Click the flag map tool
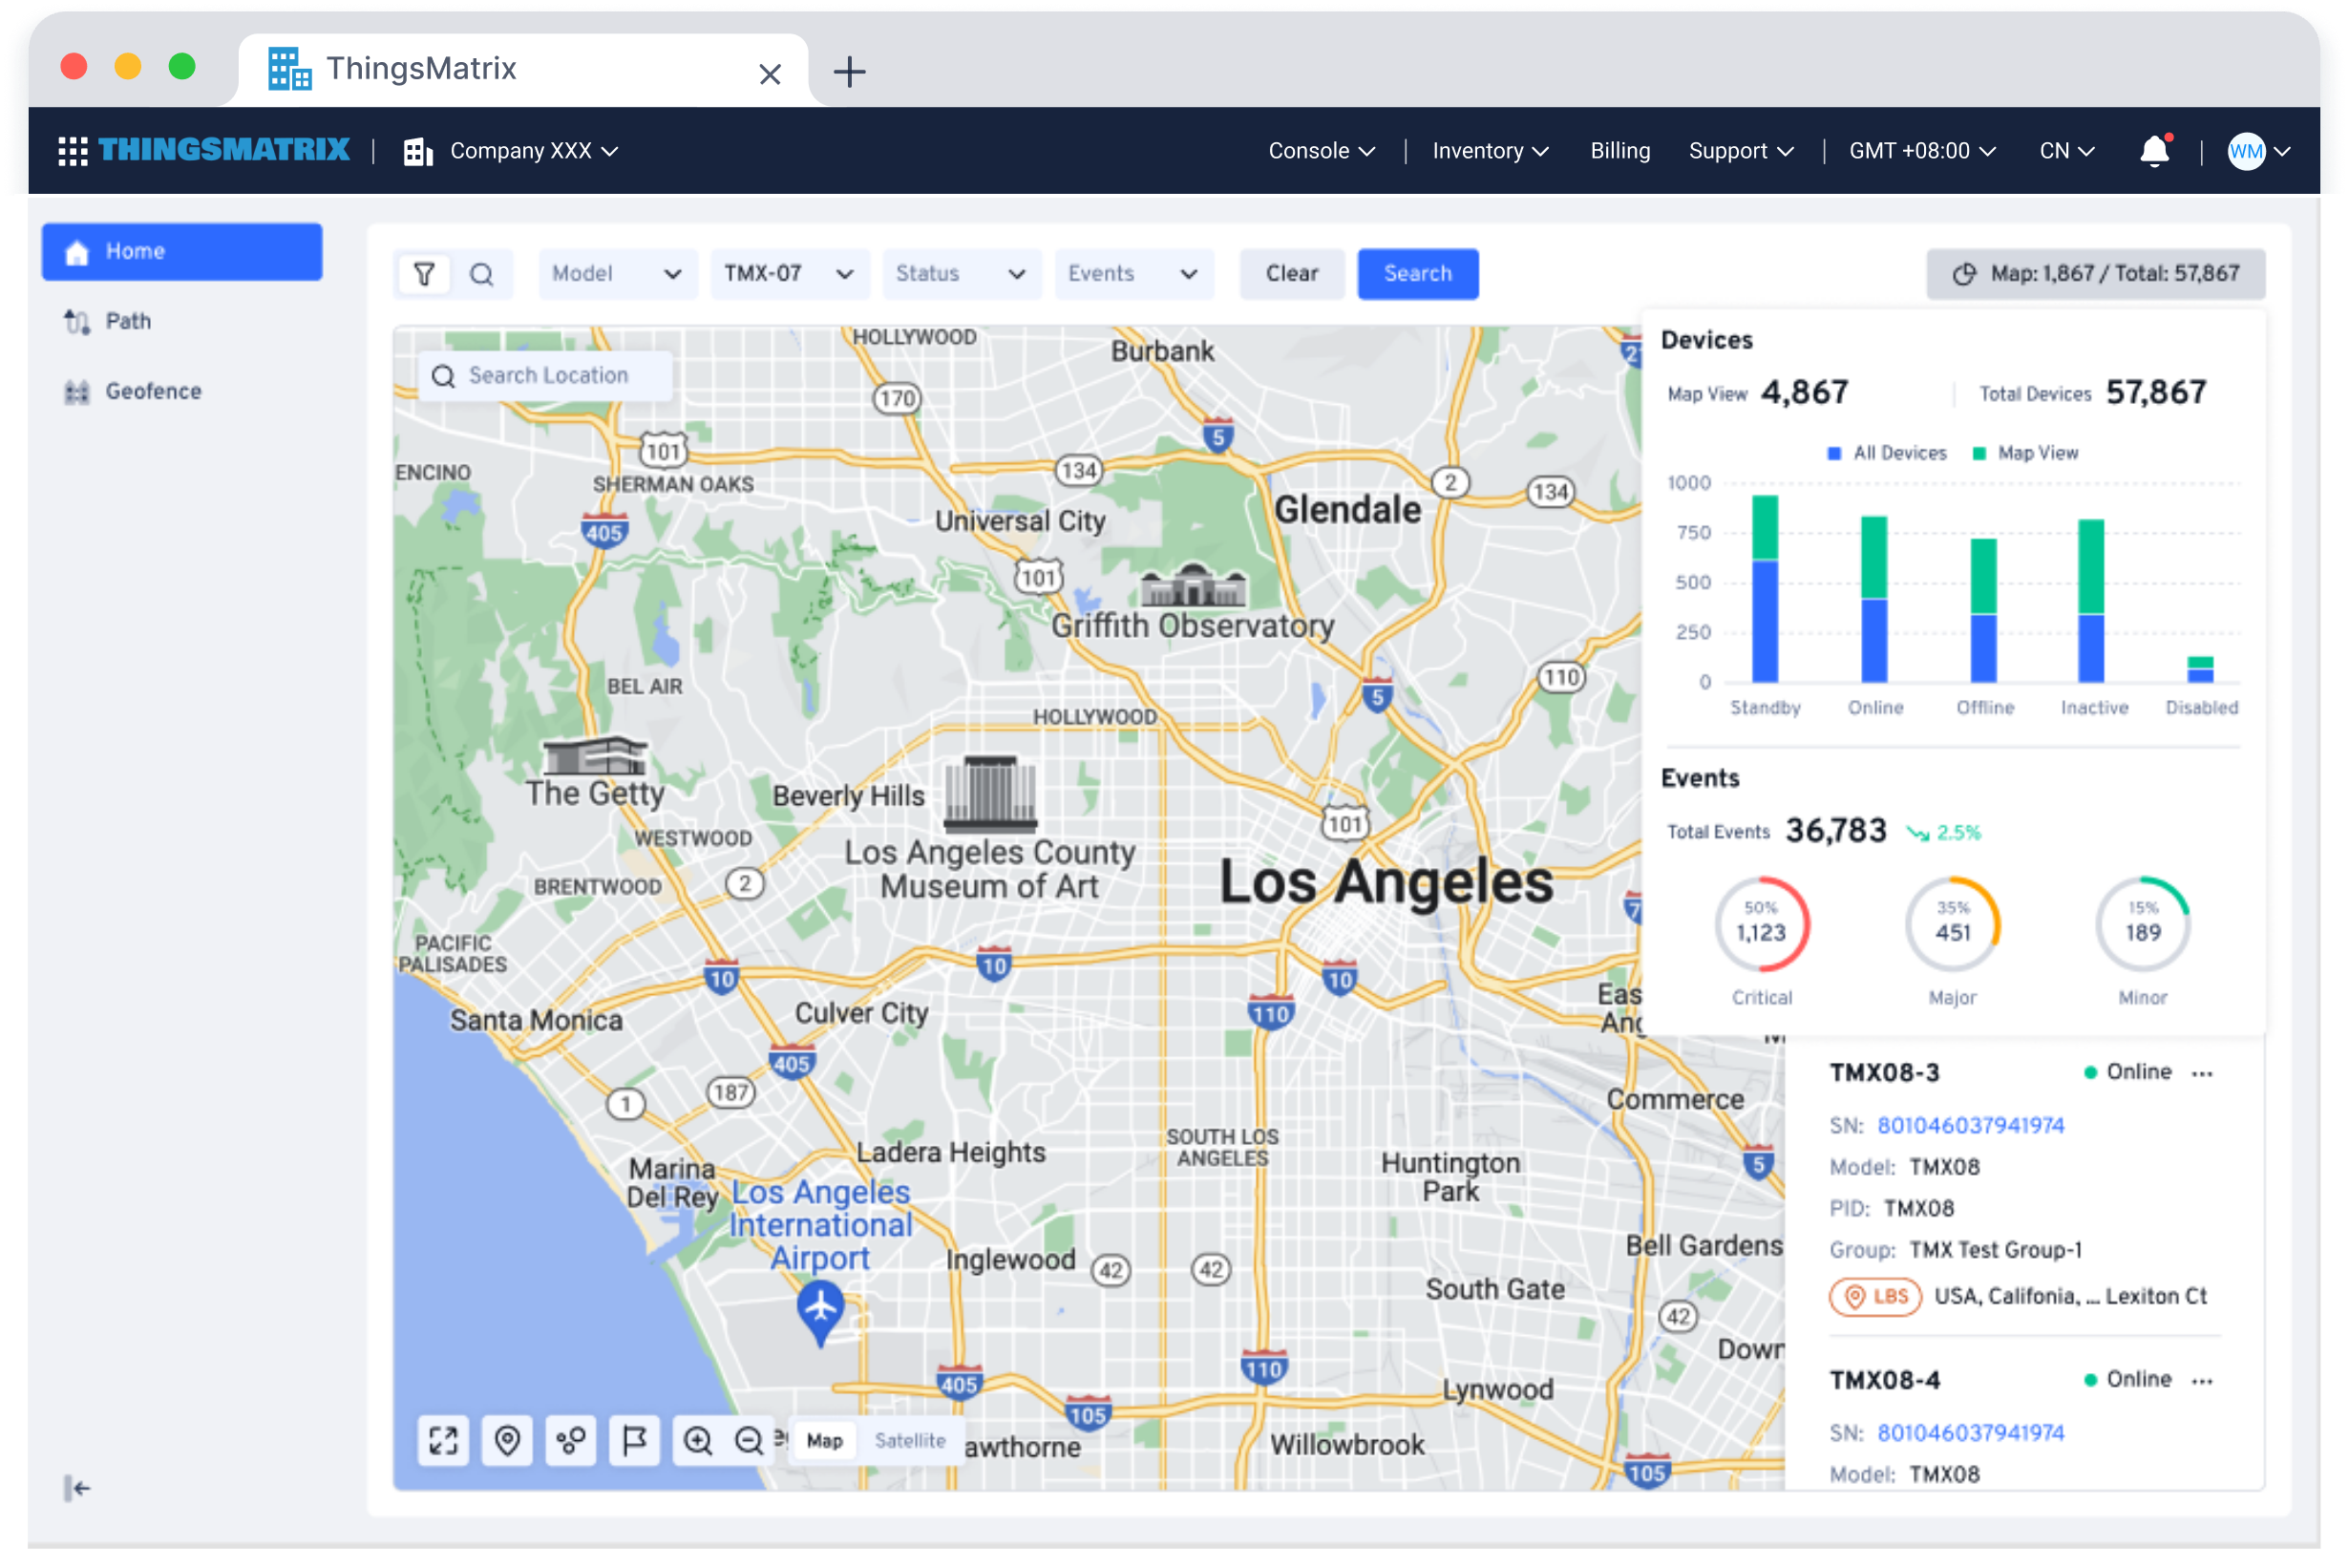Viewport: 2349px width, 1568px height. [x=634, y=1441]
